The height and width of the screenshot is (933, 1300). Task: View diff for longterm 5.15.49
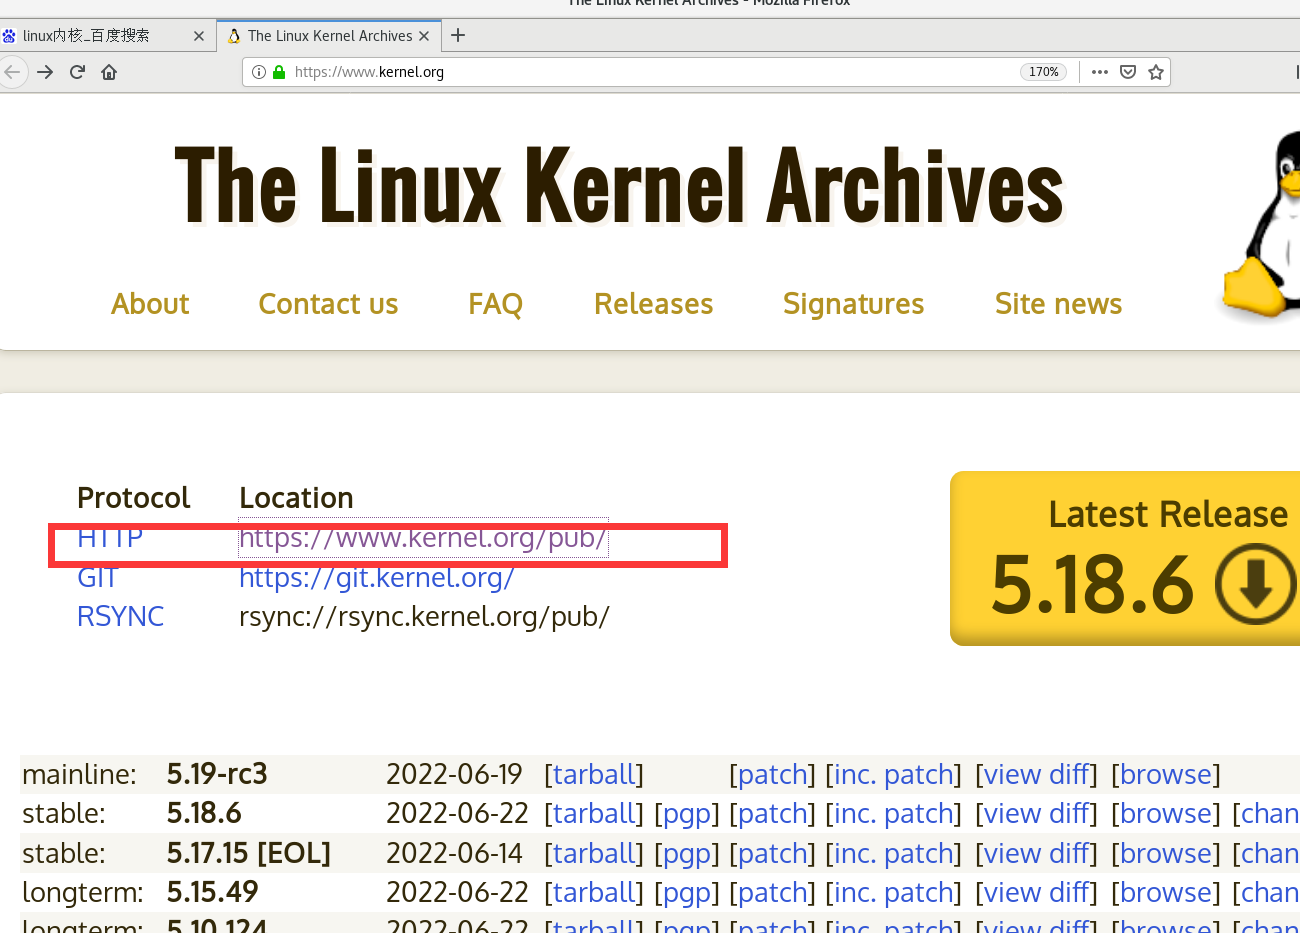pyautogui.click(x=1037, y=893)
